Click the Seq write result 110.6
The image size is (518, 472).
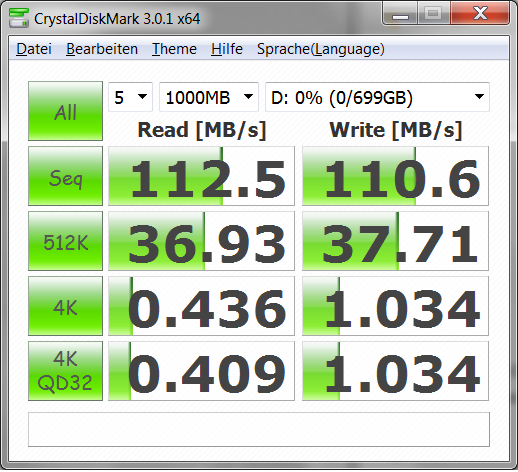[x=395, y=176]
